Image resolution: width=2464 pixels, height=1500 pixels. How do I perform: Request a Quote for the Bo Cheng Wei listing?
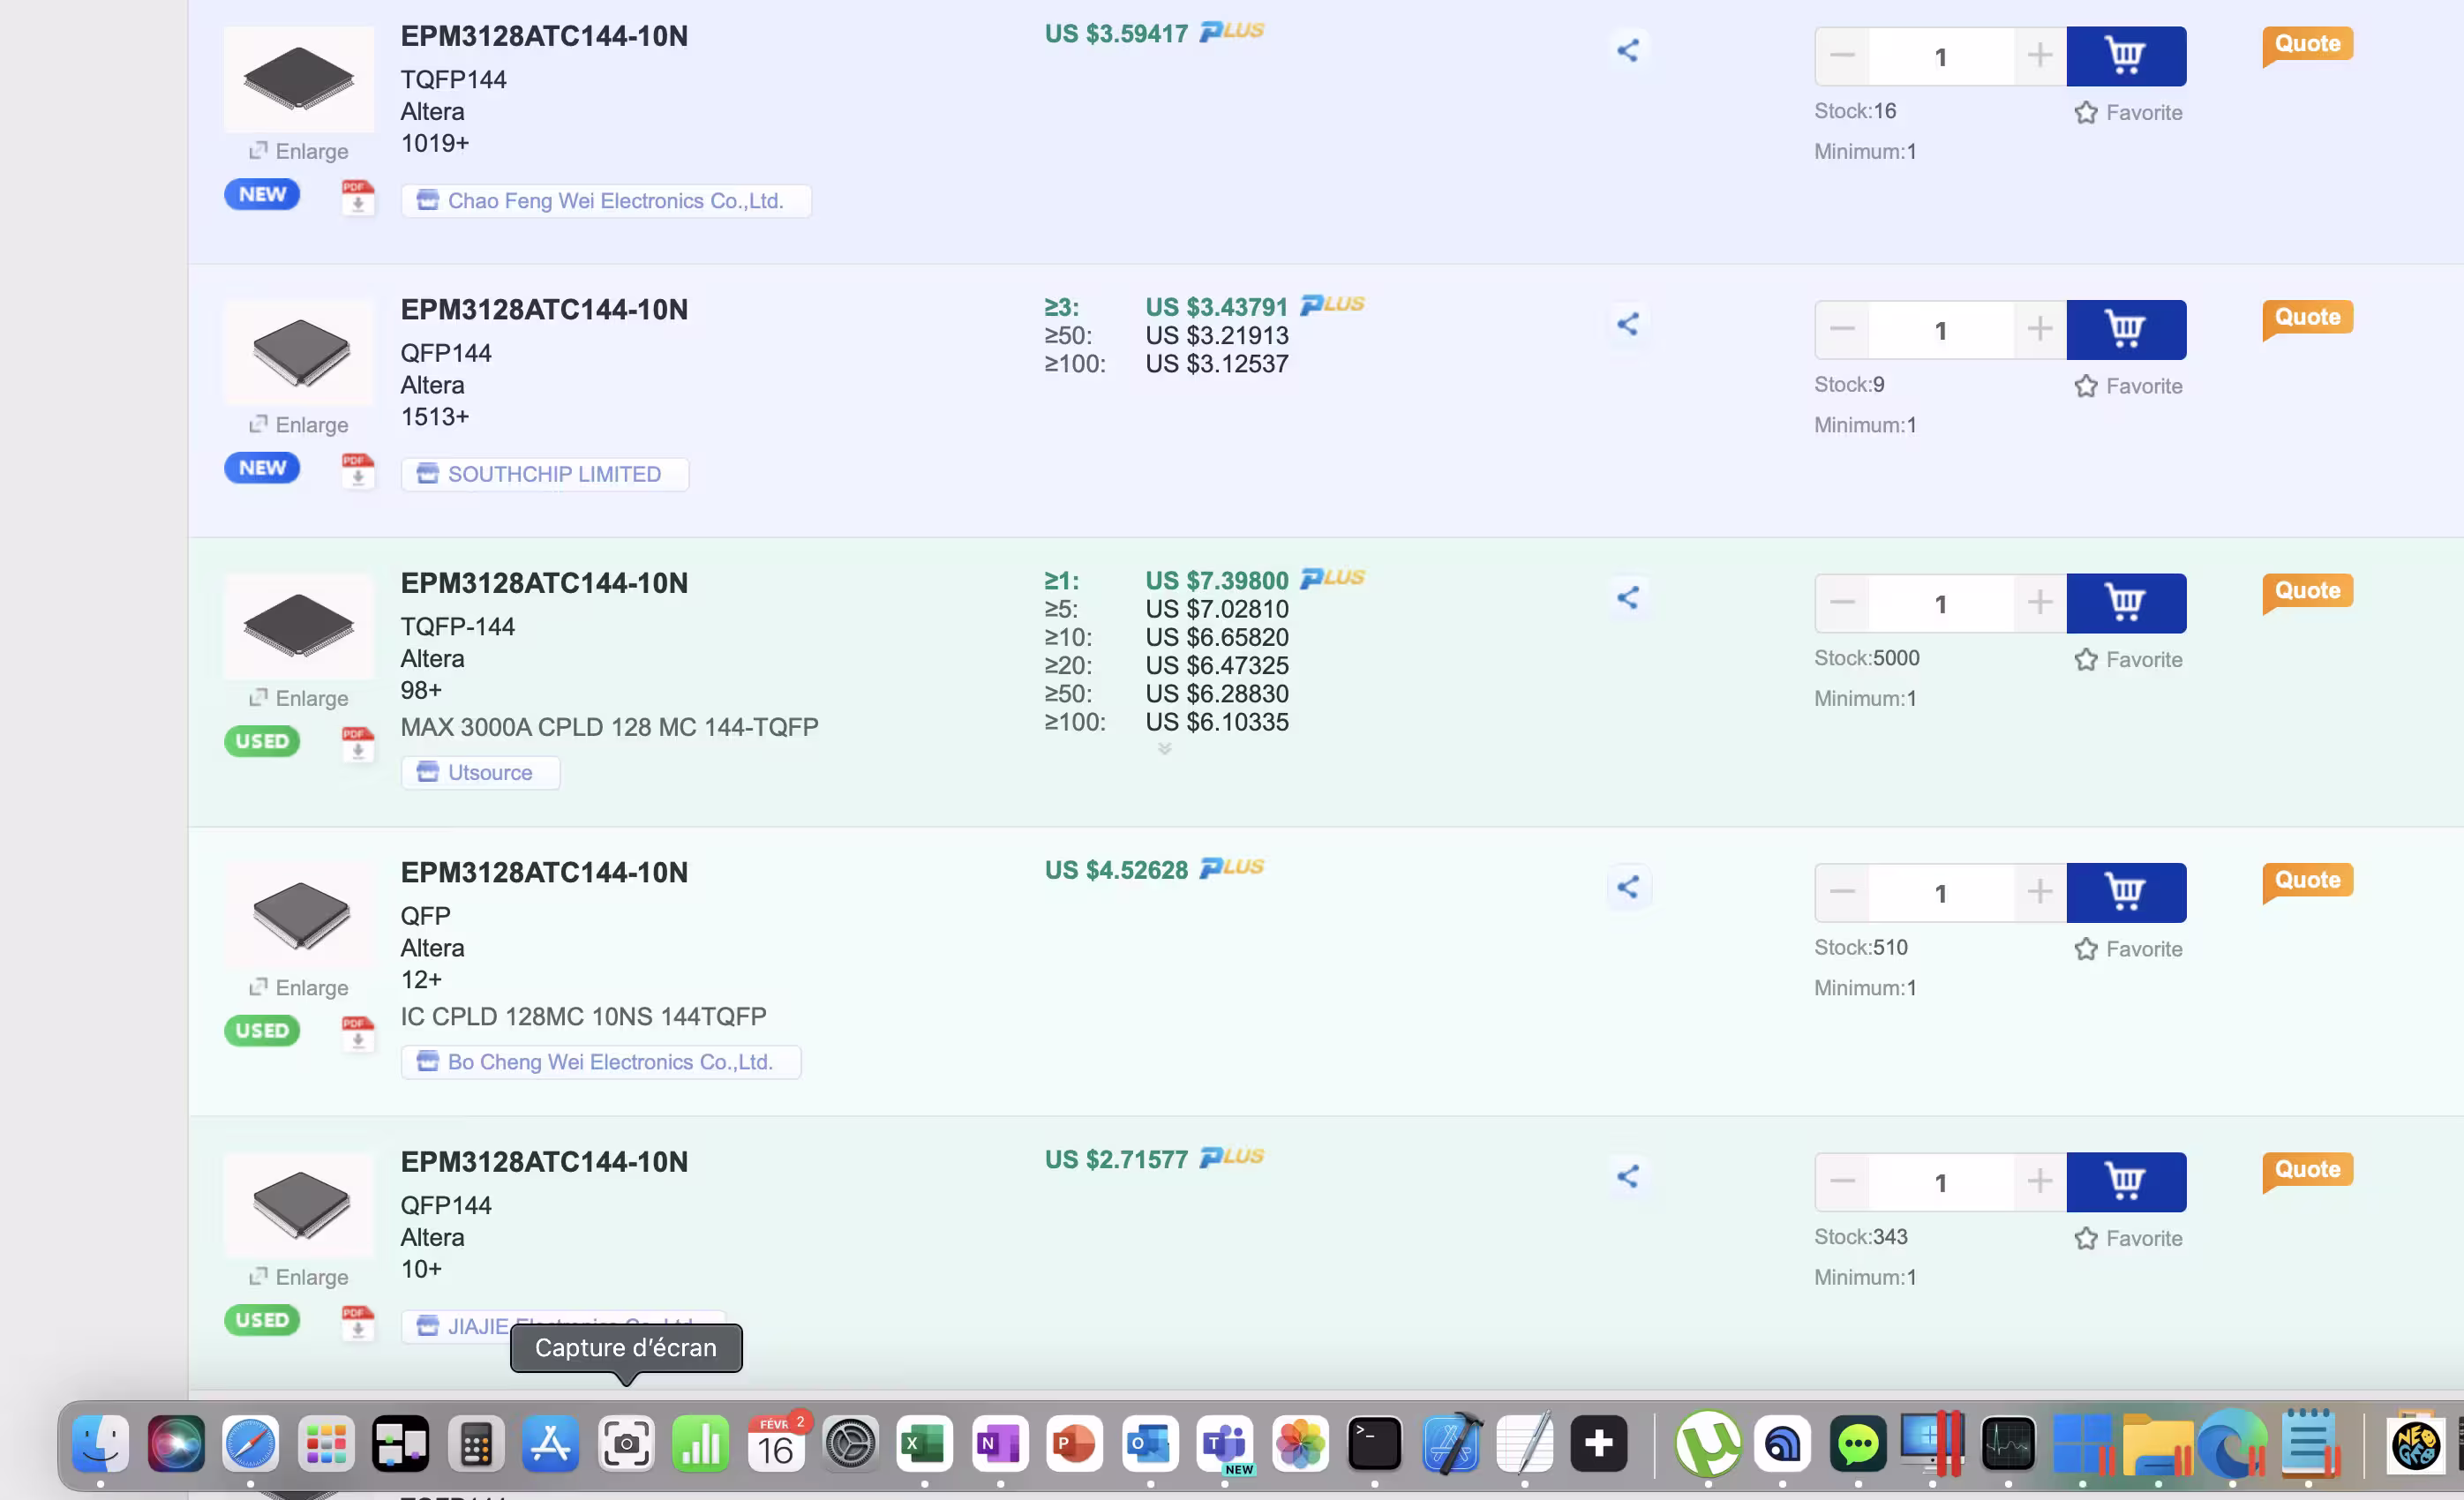click(x=2307, y=881)
